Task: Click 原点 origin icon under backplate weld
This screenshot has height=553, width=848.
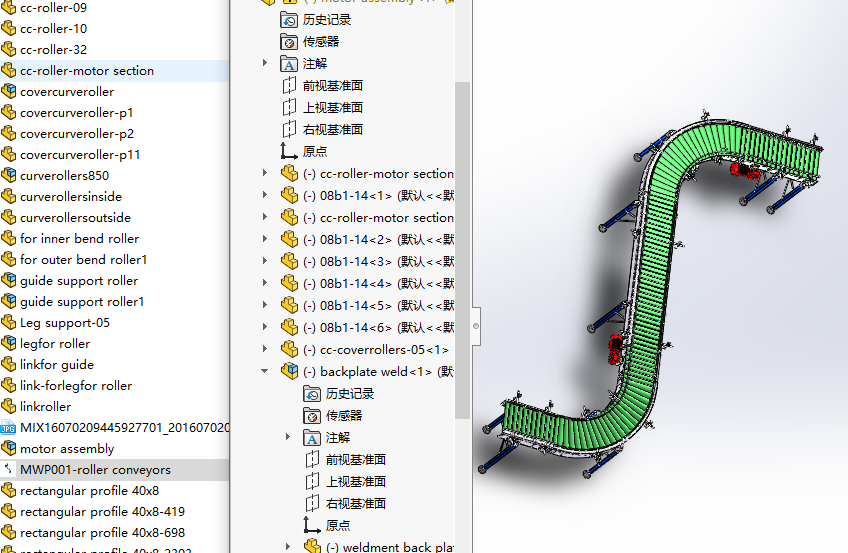Action: [x=312, y=525]
